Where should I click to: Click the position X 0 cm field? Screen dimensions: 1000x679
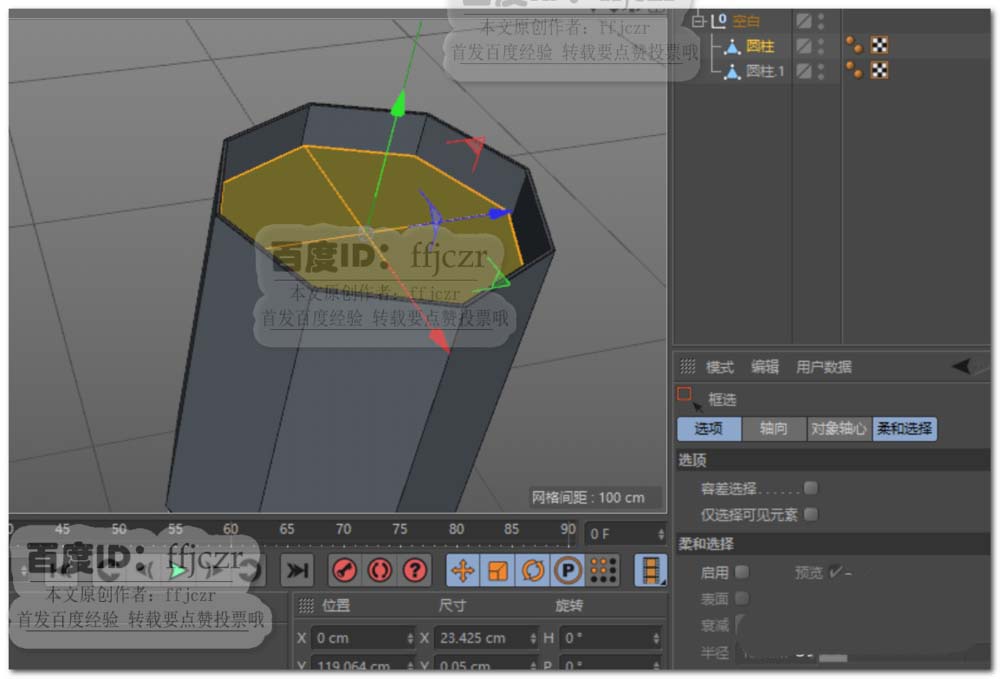[363, 638]
